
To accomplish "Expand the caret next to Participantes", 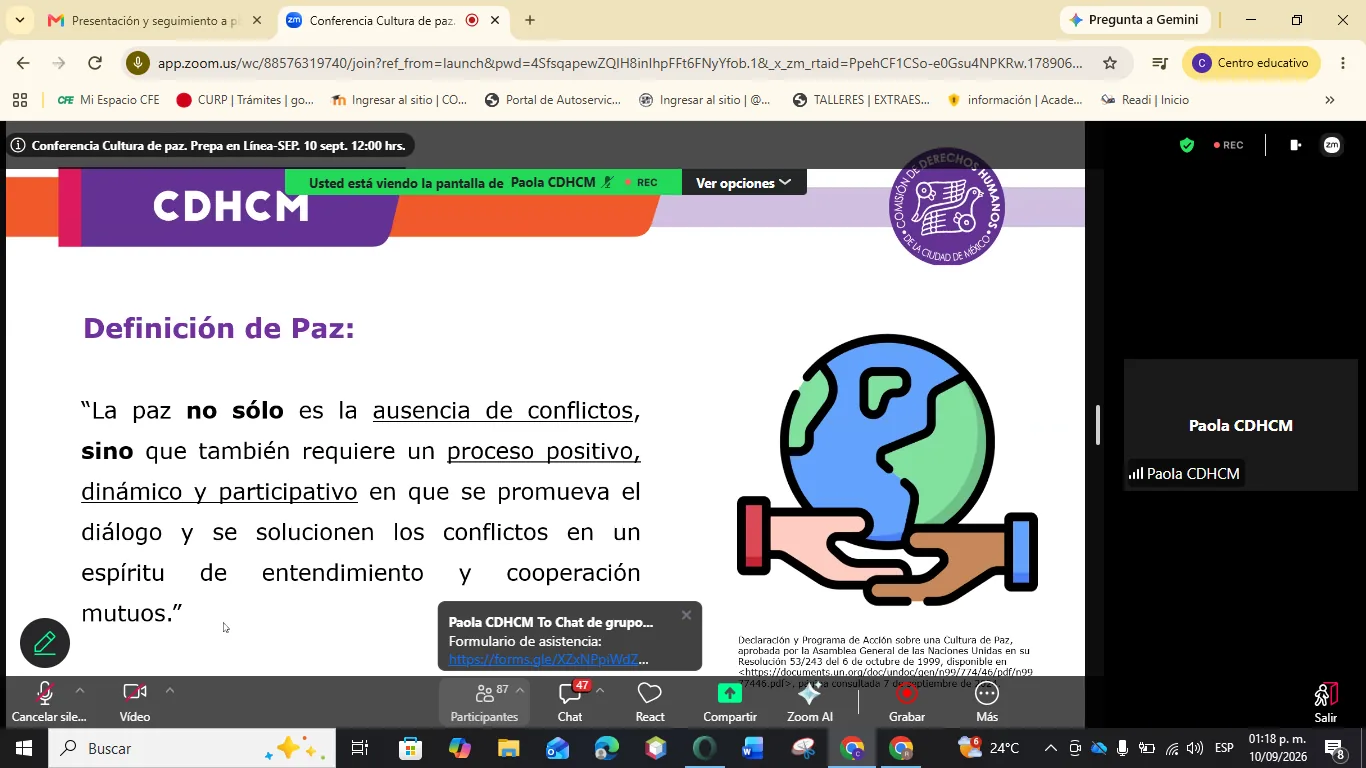I will 519,690.
